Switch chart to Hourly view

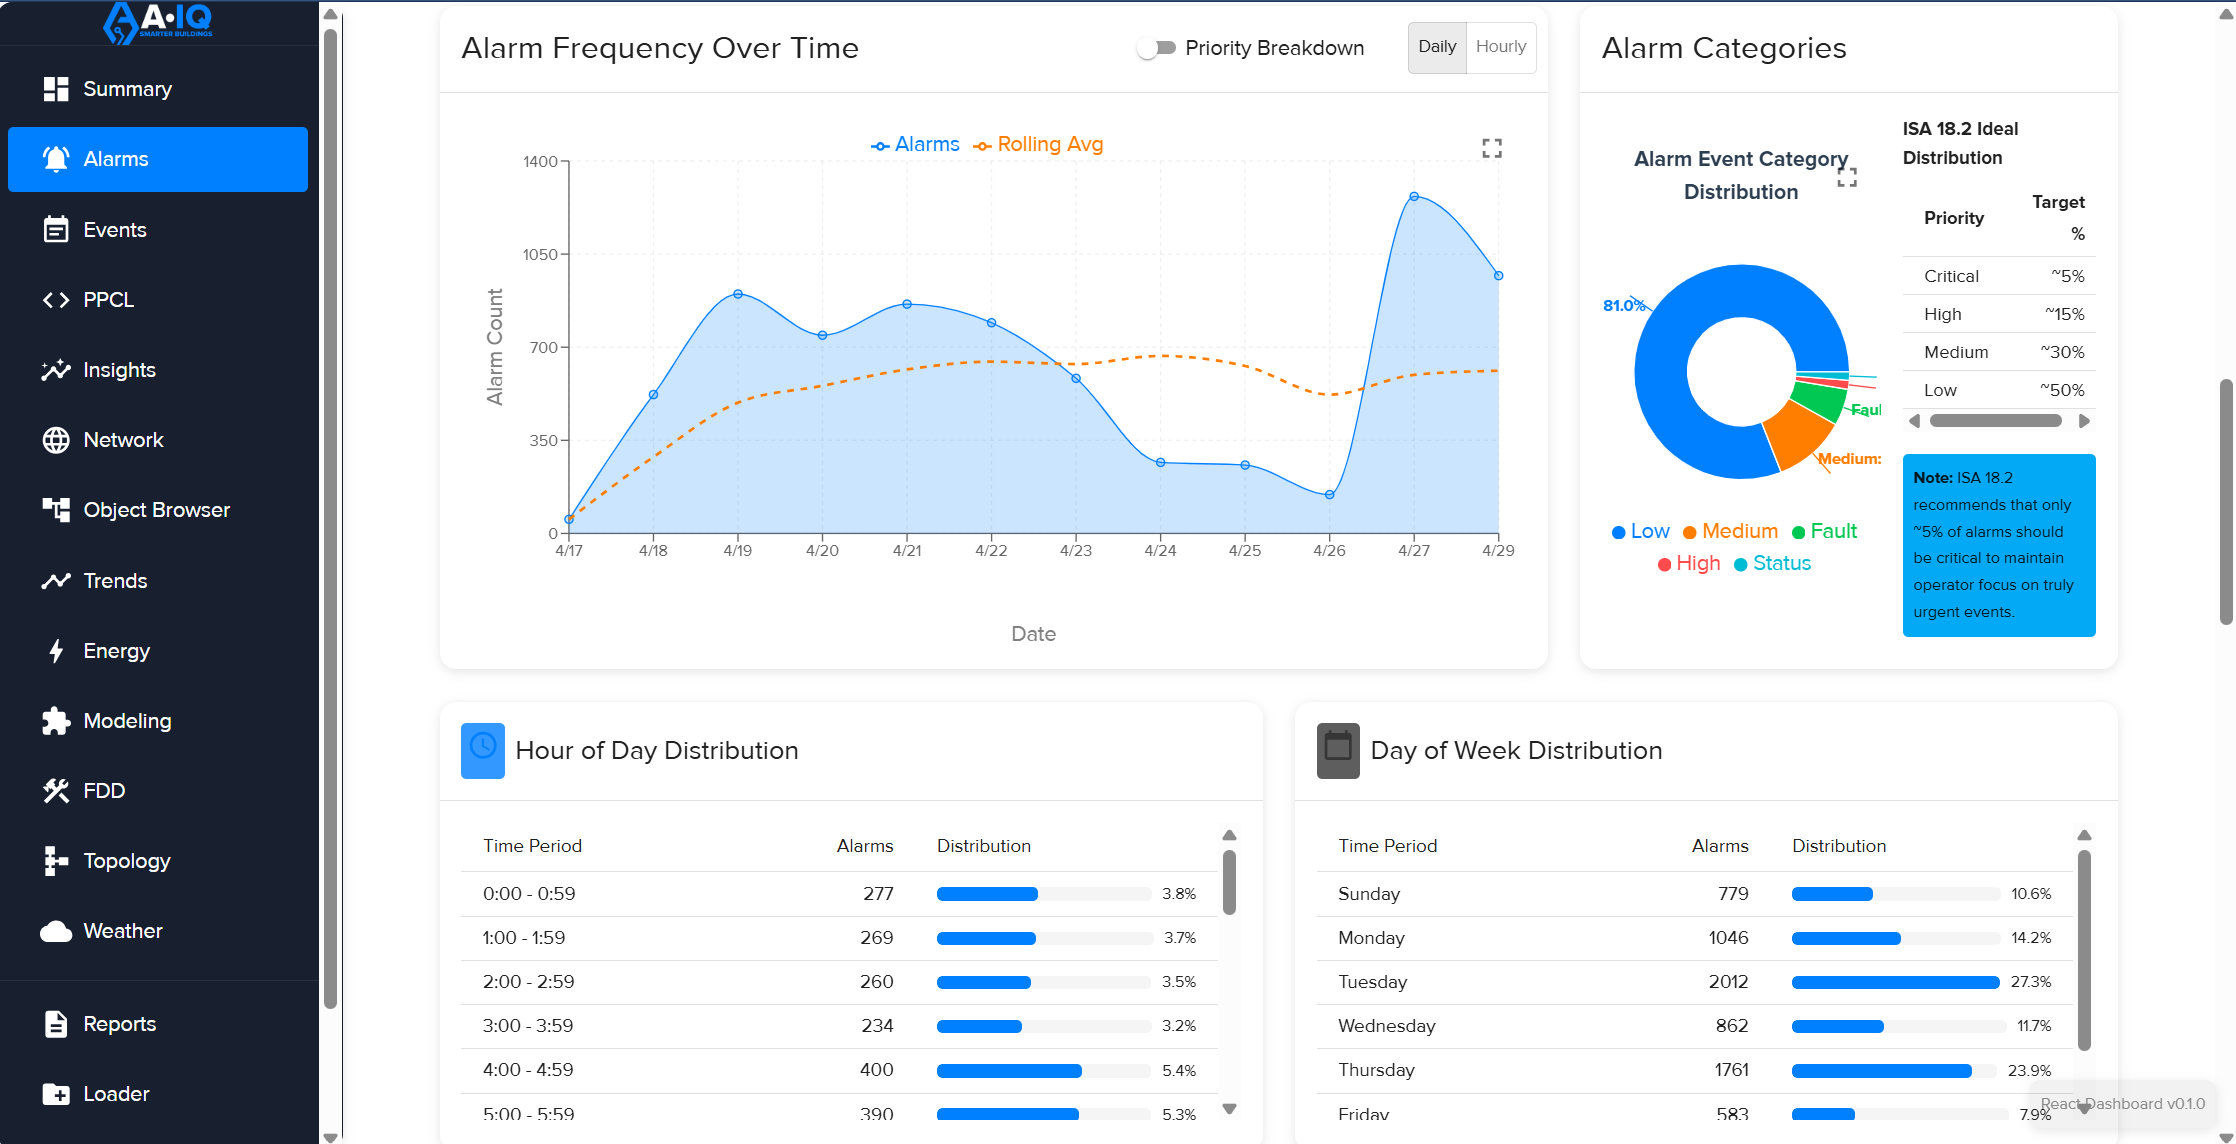pyautogui.click(x=1501, y=47)
